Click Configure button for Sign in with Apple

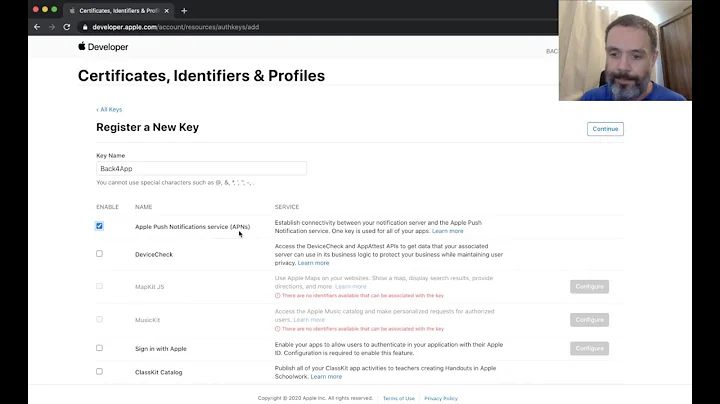pos(589,348)
